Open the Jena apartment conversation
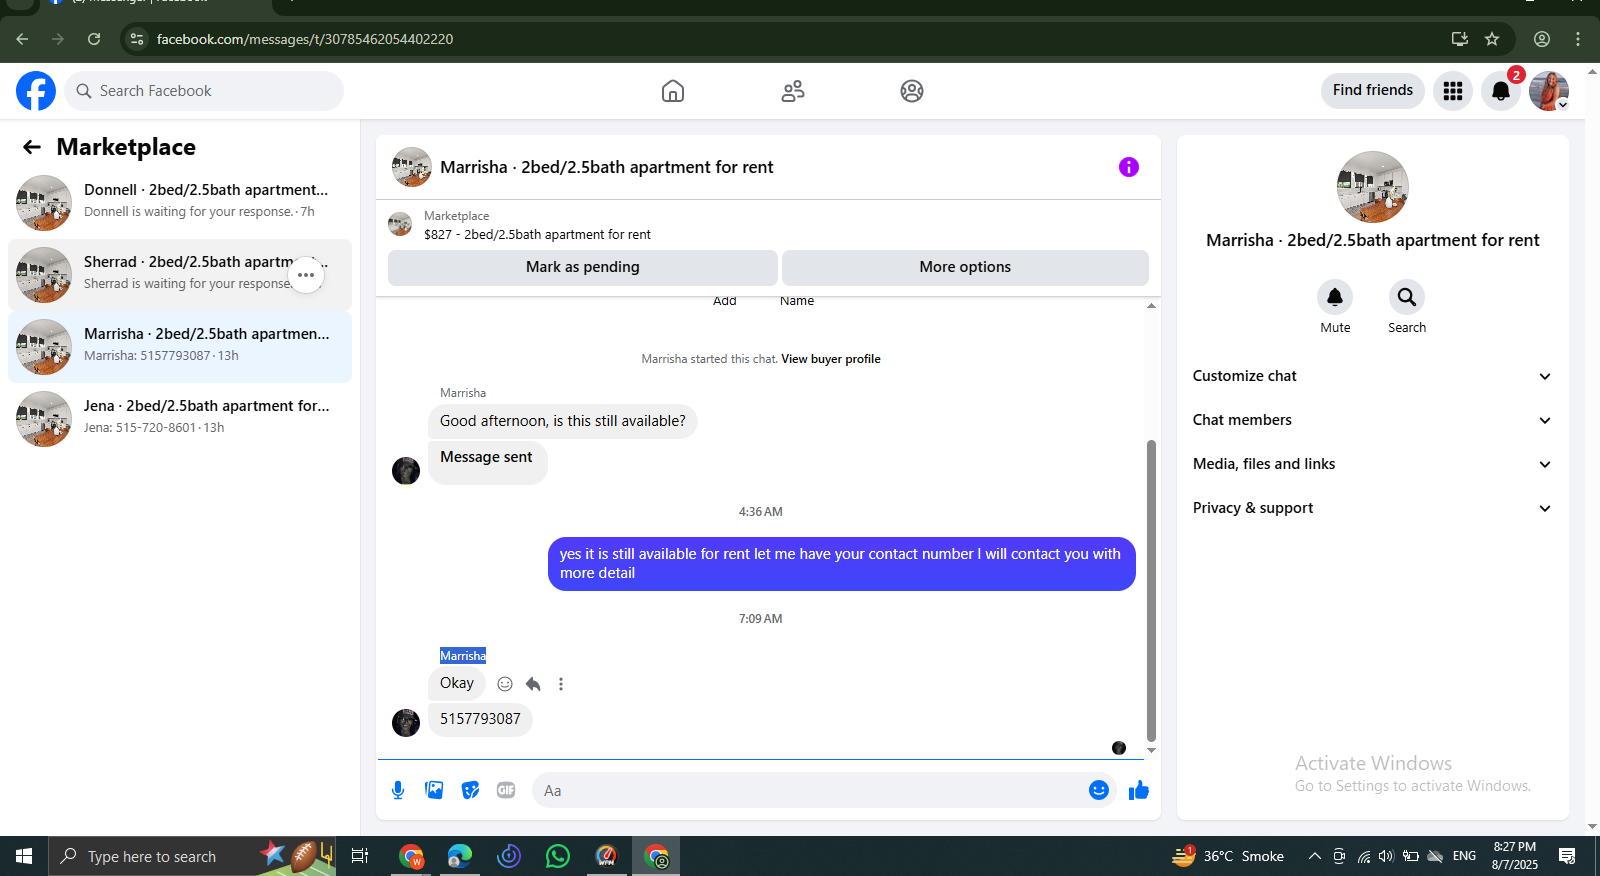The width and height of the screenshot is (1600, 876). 180,419
